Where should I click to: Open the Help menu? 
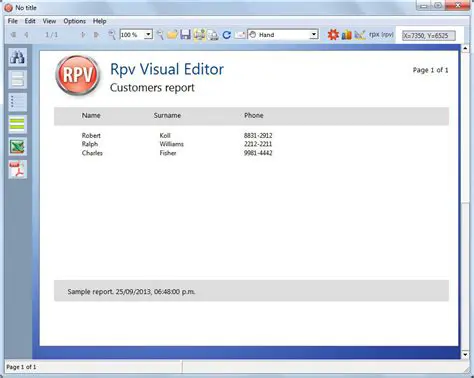point(99,21)
